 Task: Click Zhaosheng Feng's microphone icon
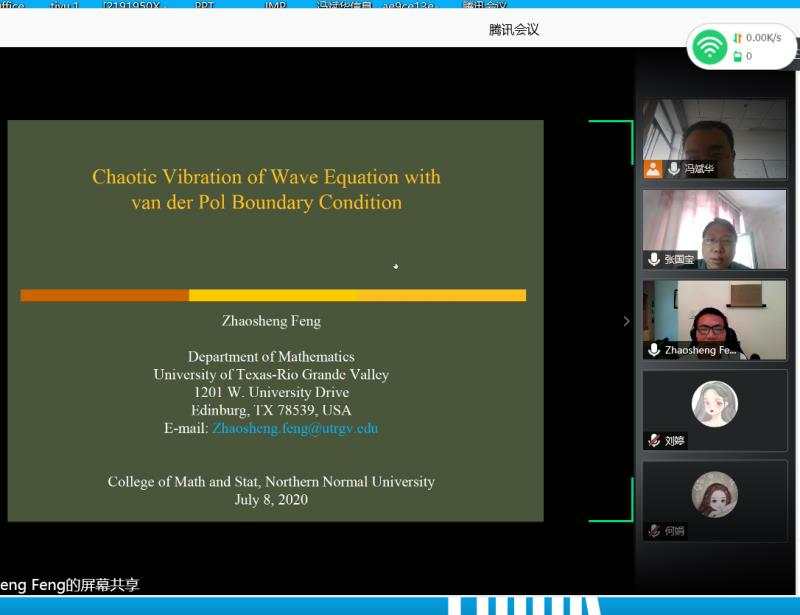coord(654,350)
